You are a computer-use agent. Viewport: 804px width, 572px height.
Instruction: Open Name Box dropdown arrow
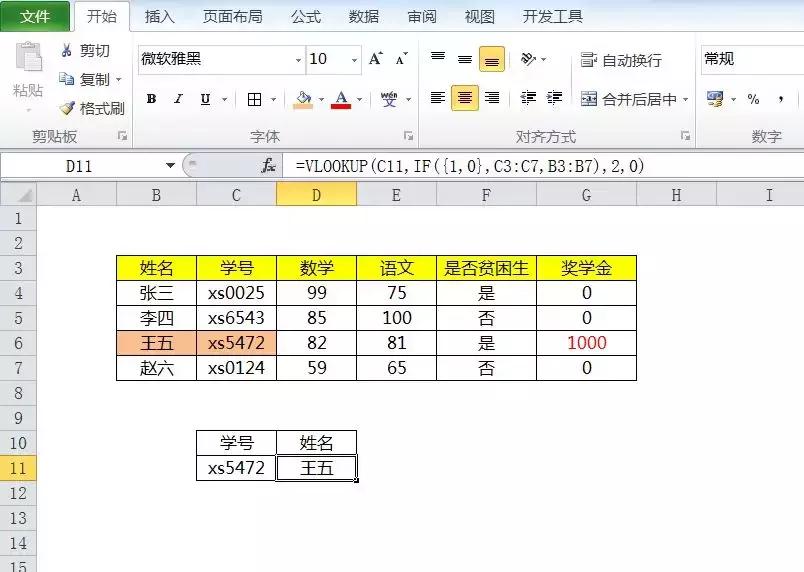170,166
